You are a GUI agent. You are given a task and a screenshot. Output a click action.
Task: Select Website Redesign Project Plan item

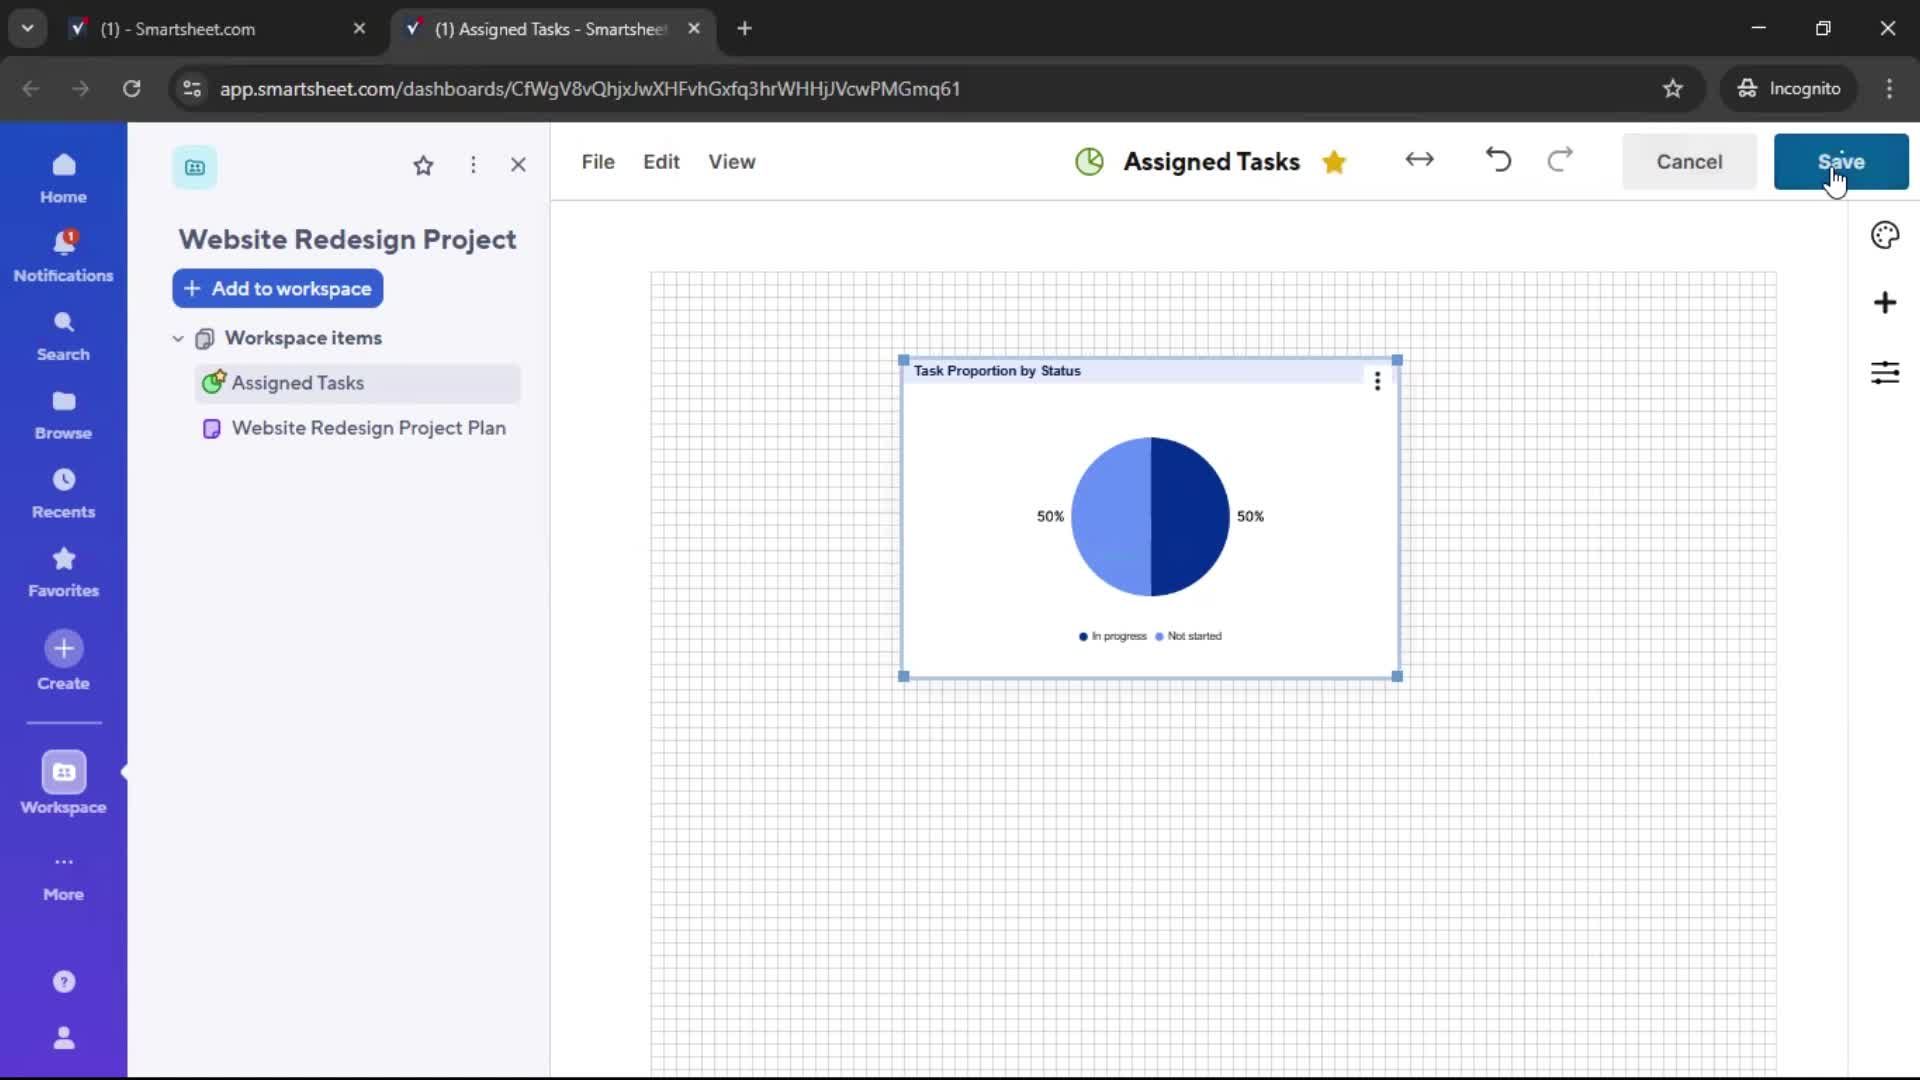click(x=367, y=428)
